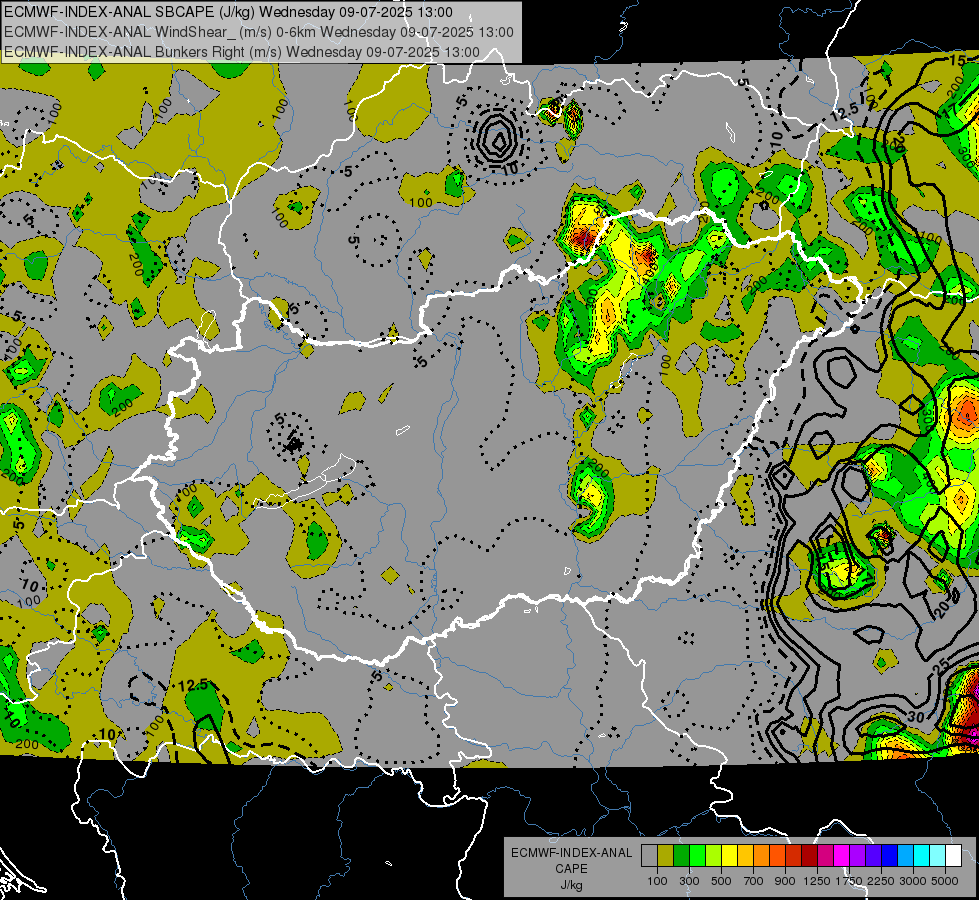Click the legend's 2250 tick label
Viewport: 979px width, 900px height.
881,881
